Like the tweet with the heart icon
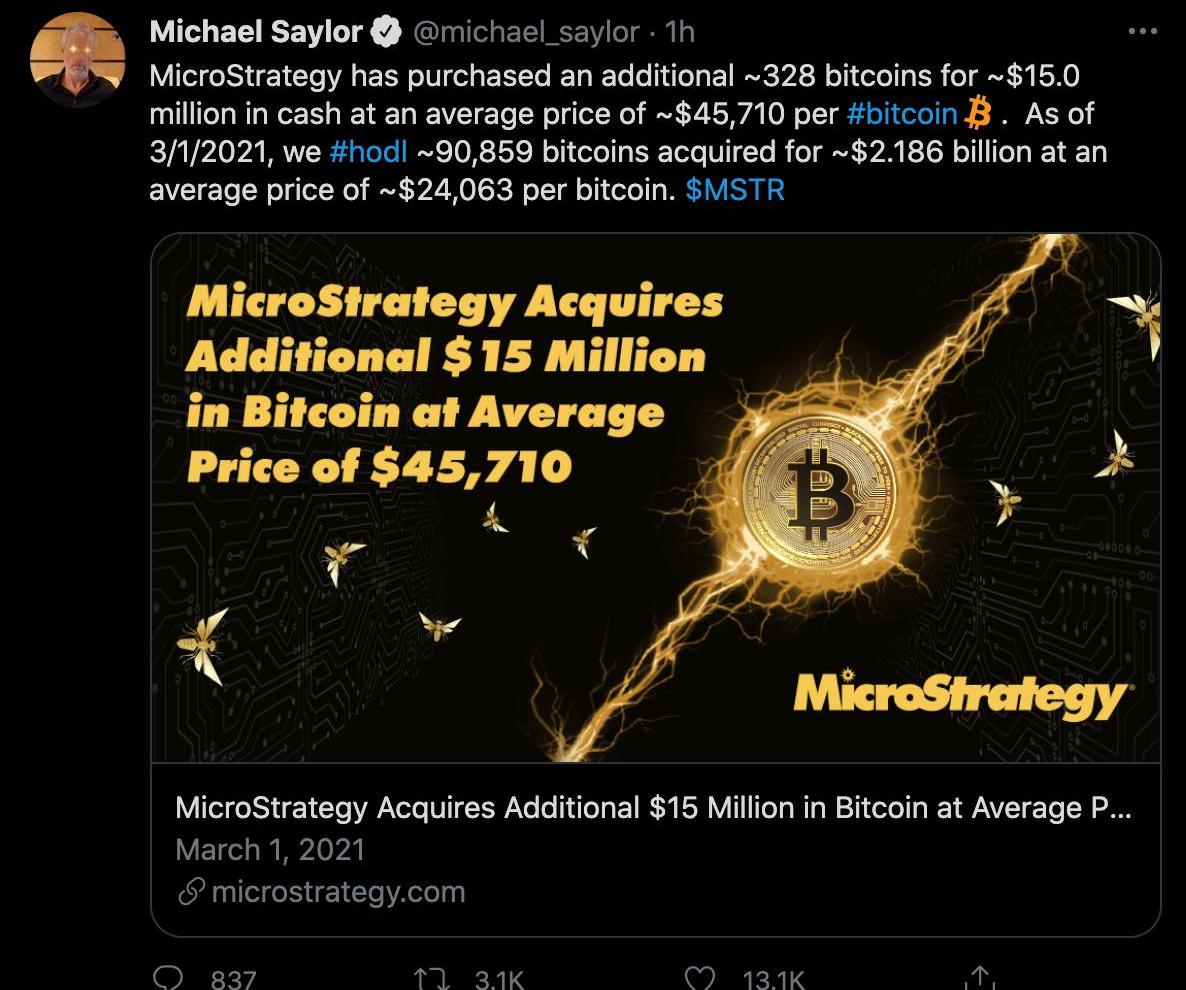 coord(700,978)
